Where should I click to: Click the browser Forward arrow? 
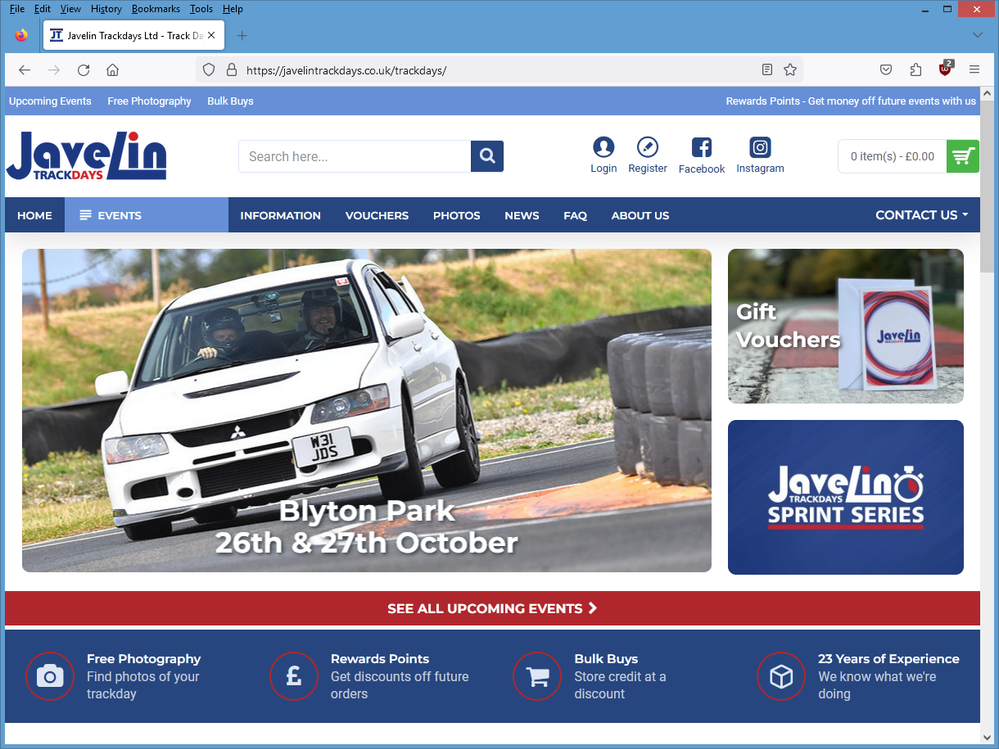coord(54,70)
